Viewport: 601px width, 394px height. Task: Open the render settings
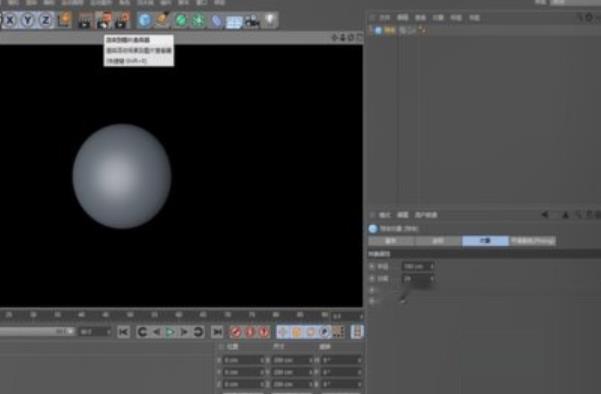pos(122,21)
